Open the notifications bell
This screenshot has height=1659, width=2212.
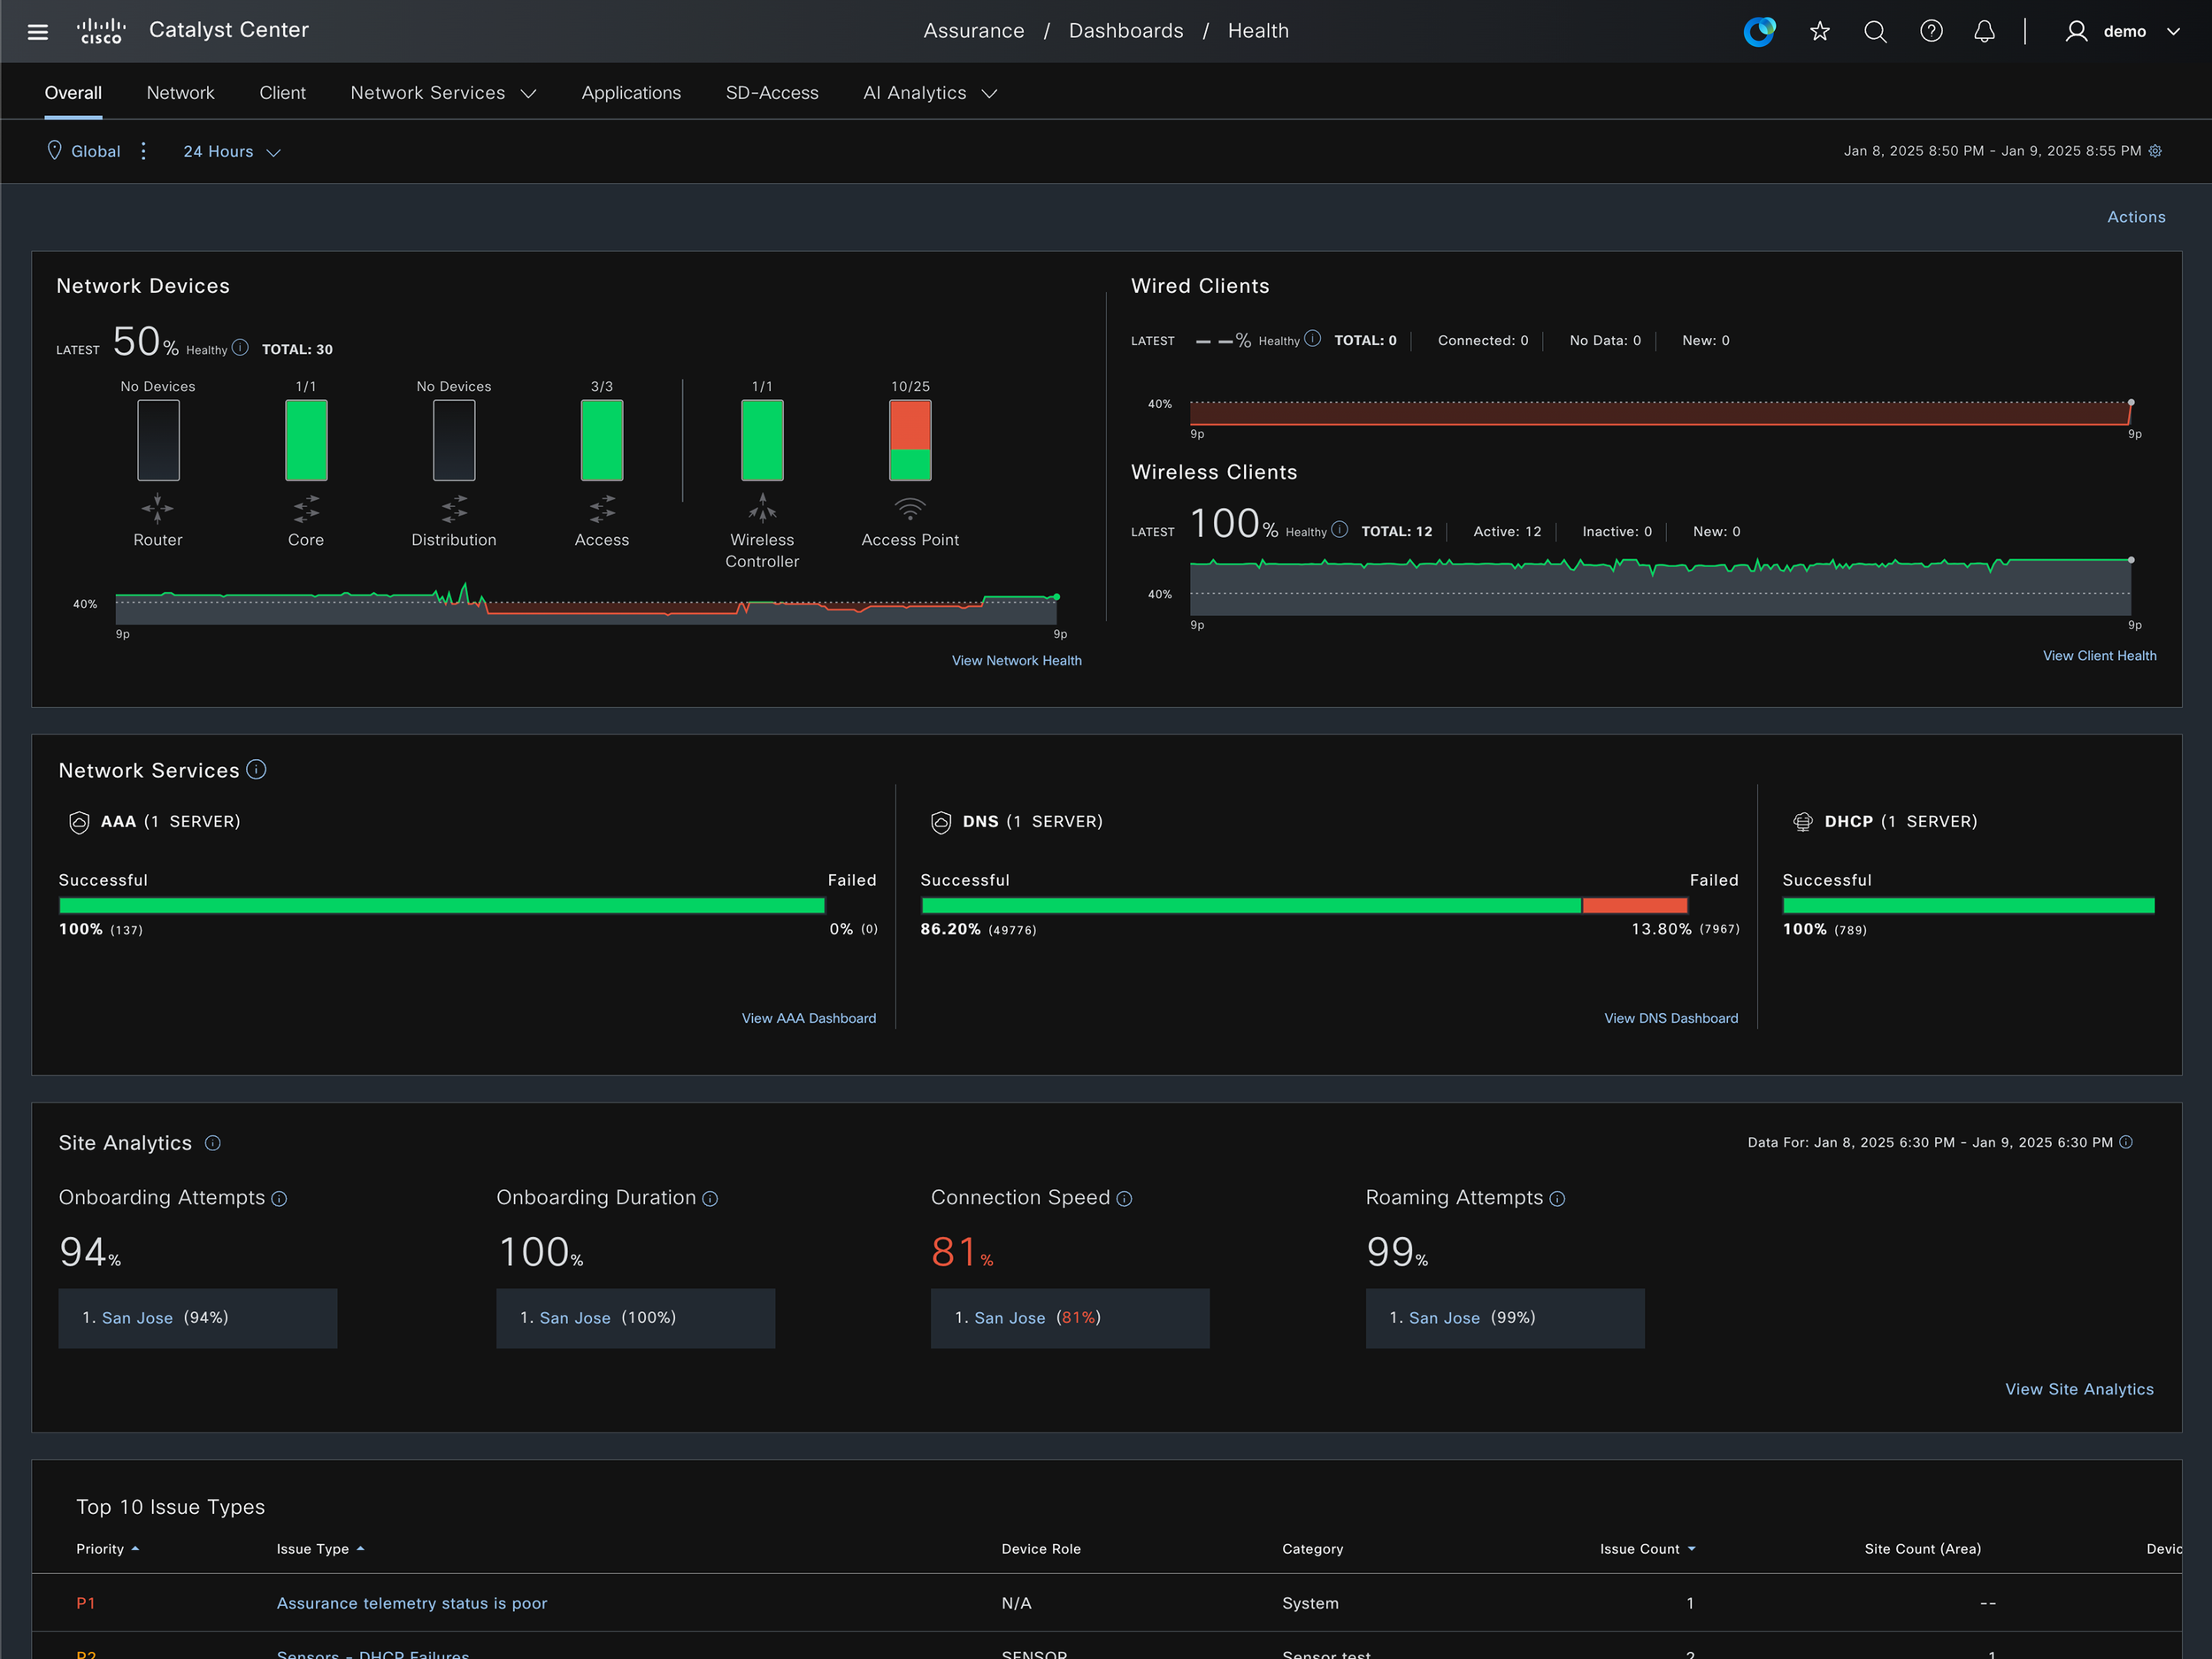click(x=1984, y=31)
